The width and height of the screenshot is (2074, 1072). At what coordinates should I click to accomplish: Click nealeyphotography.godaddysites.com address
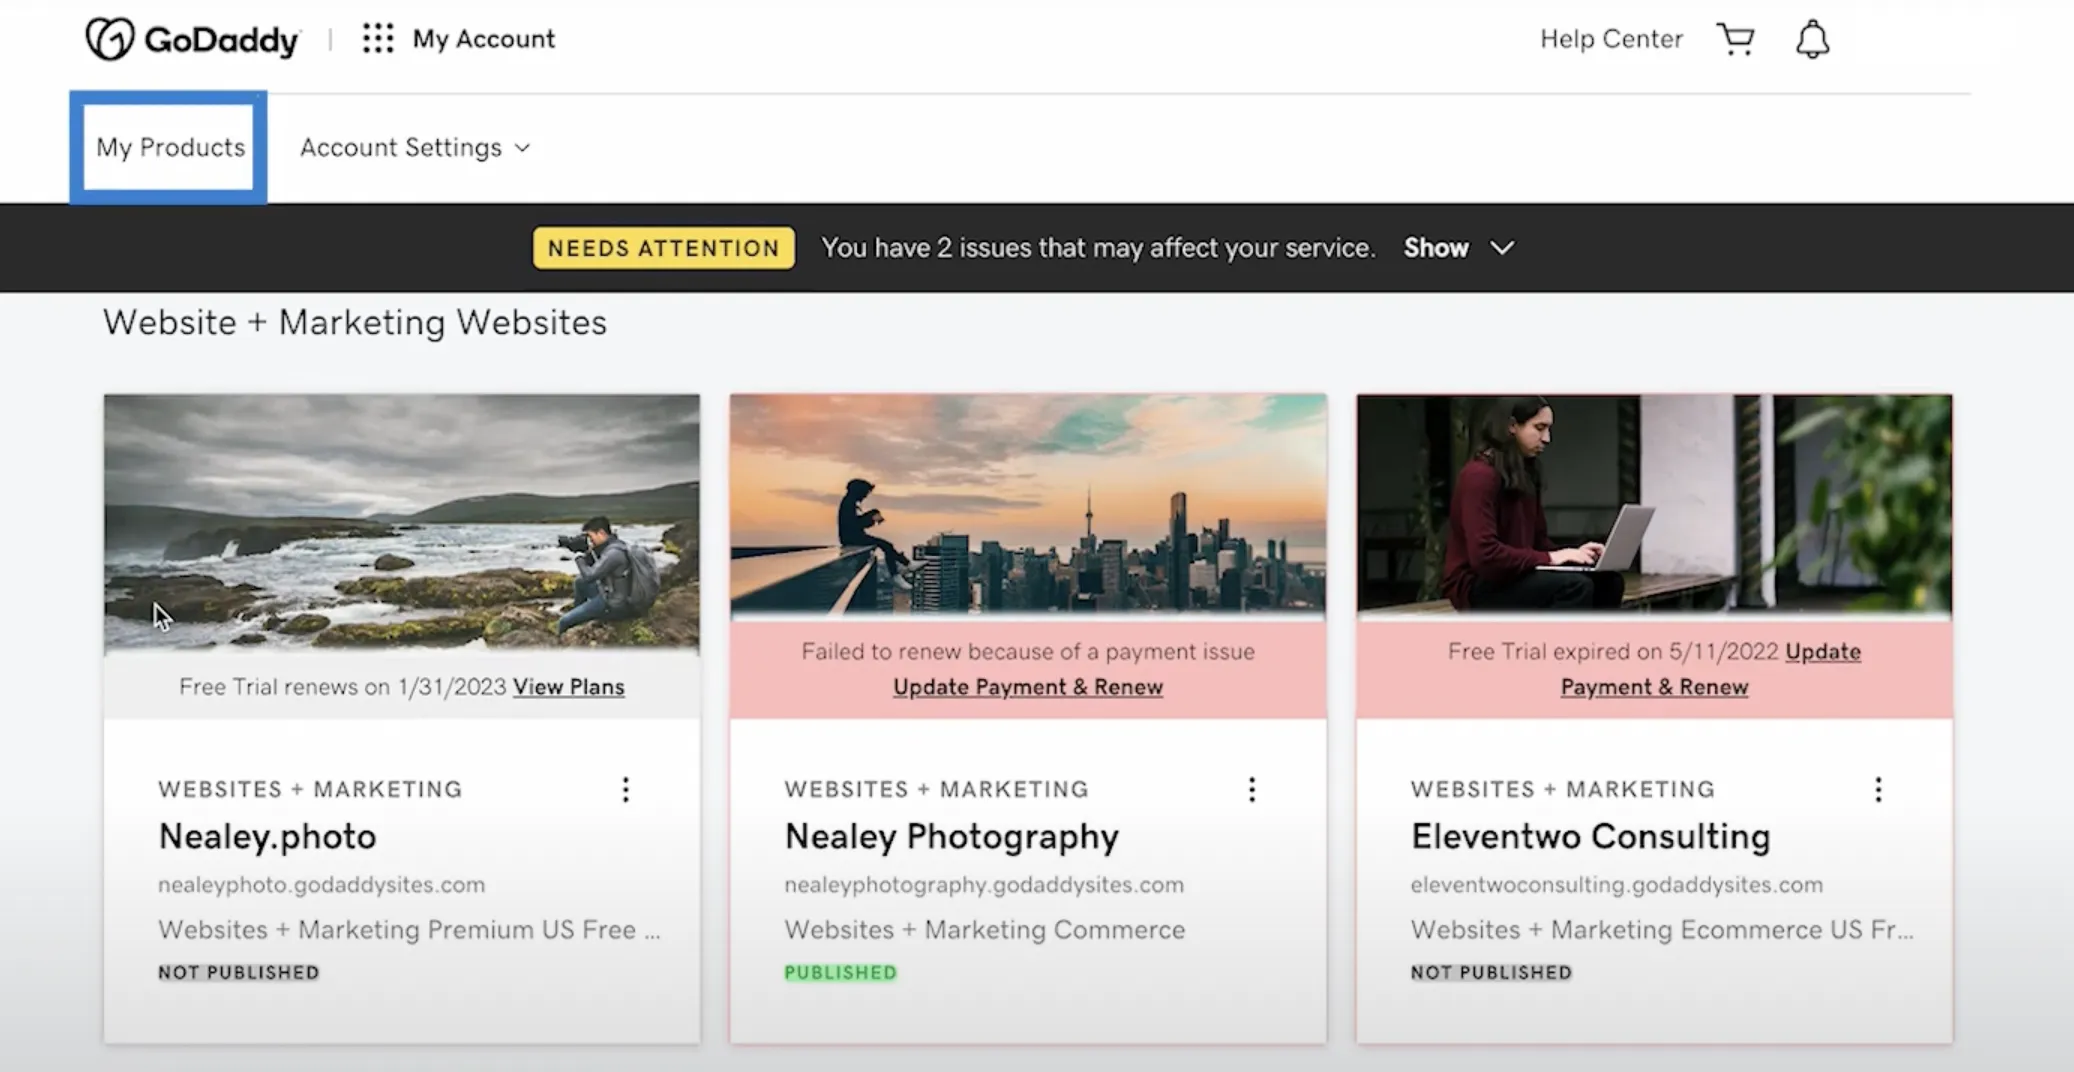point(984,885)
